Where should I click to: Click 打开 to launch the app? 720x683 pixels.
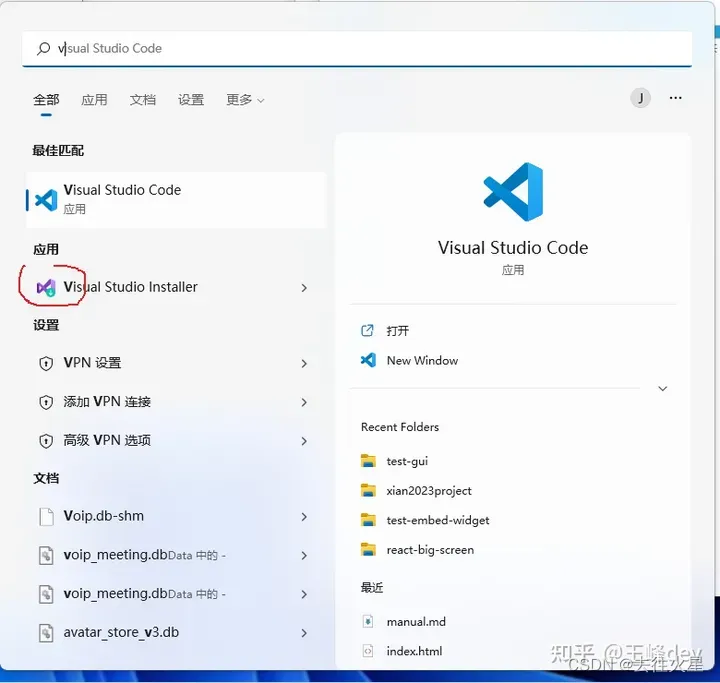[398, 331]
